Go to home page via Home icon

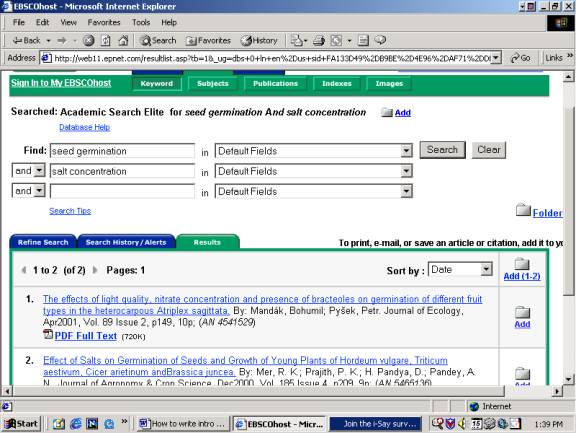pos(123,40)
